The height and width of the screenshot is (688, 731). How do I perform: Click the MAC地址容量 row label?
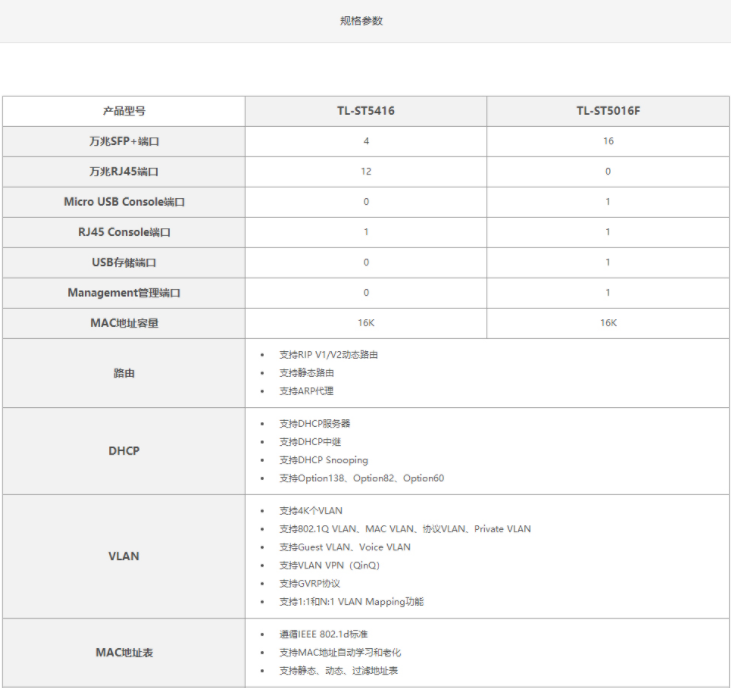pos(124,323)
